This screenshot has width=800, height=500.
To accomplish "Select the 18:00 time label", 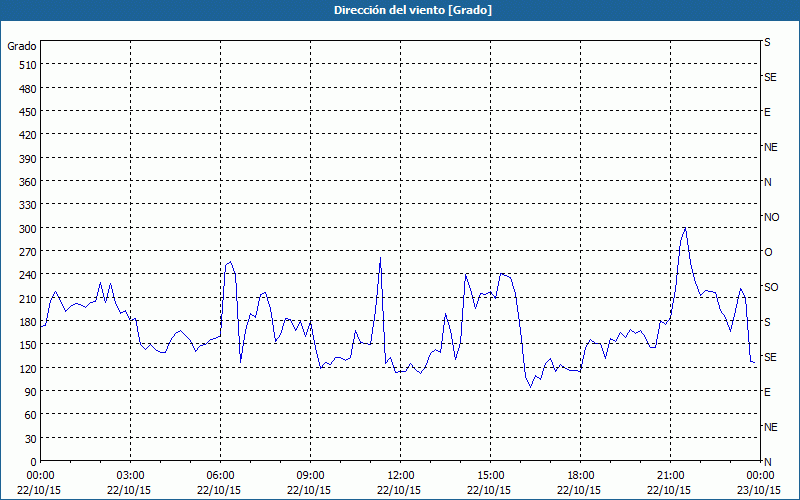I will point(581,476).
